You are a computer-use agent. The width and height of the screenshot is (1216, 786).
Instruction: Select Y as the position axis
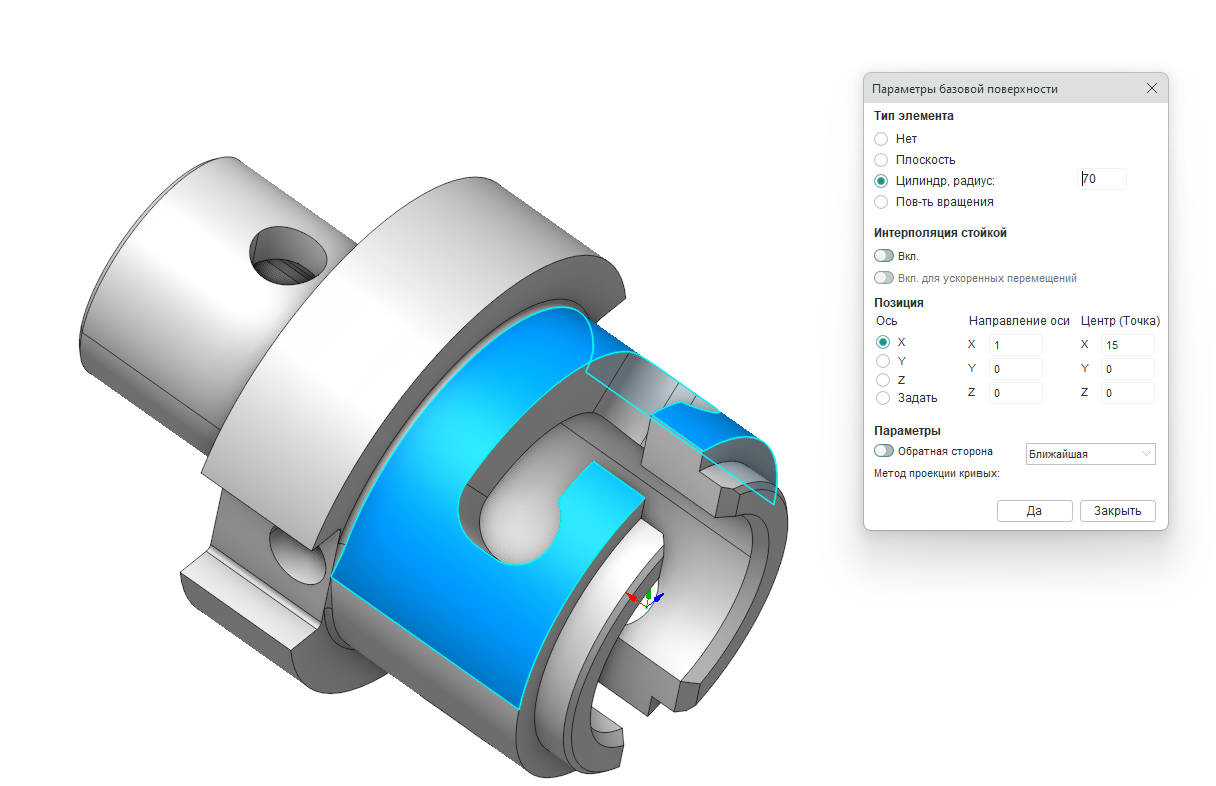[883, 361]
